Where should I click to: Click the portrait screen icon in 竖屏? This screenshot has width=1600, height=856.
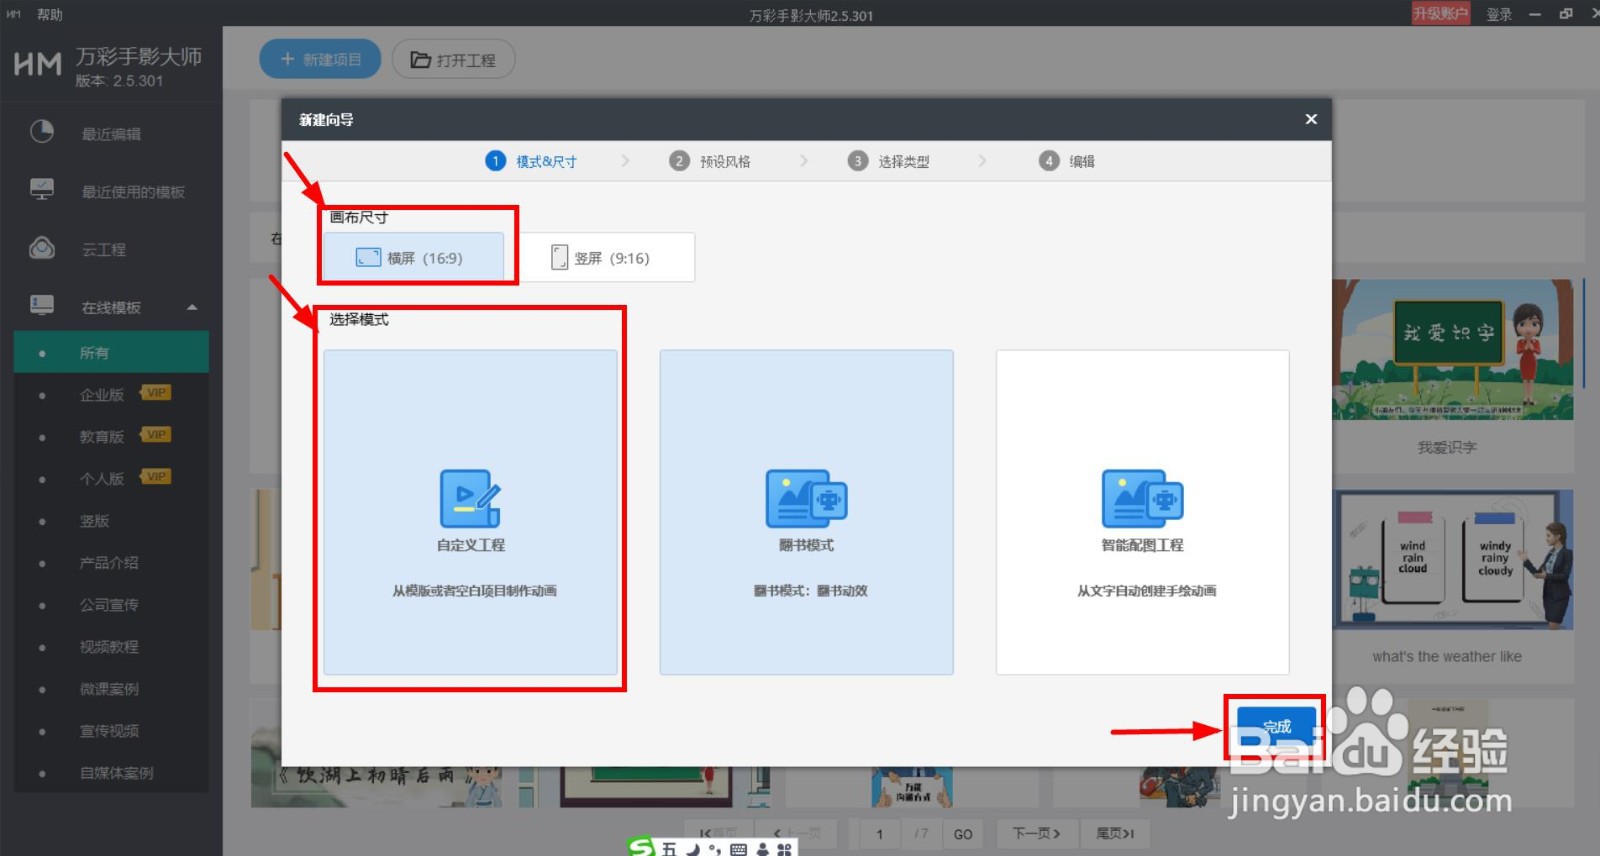pyautogui.click(x=560, y=257)
